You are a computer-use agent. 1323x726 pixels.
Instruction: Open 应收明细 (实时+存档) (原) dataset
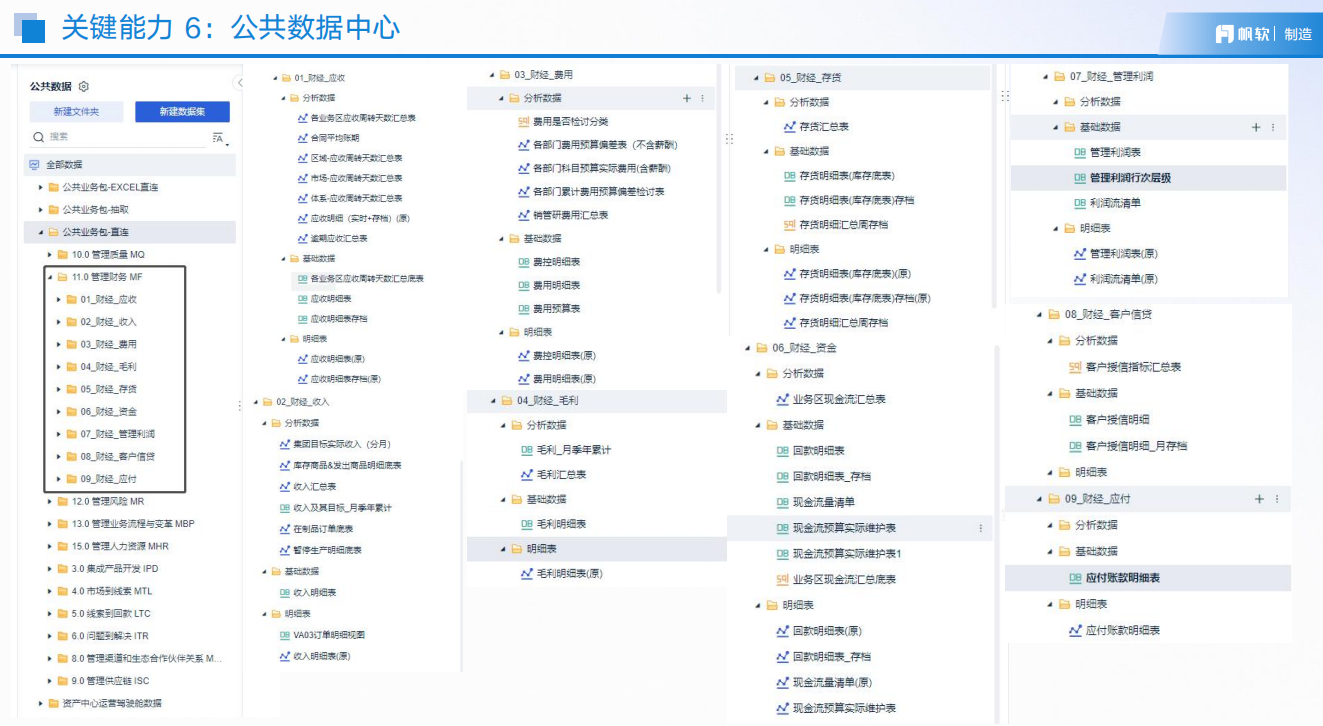[x=360, y=218]
